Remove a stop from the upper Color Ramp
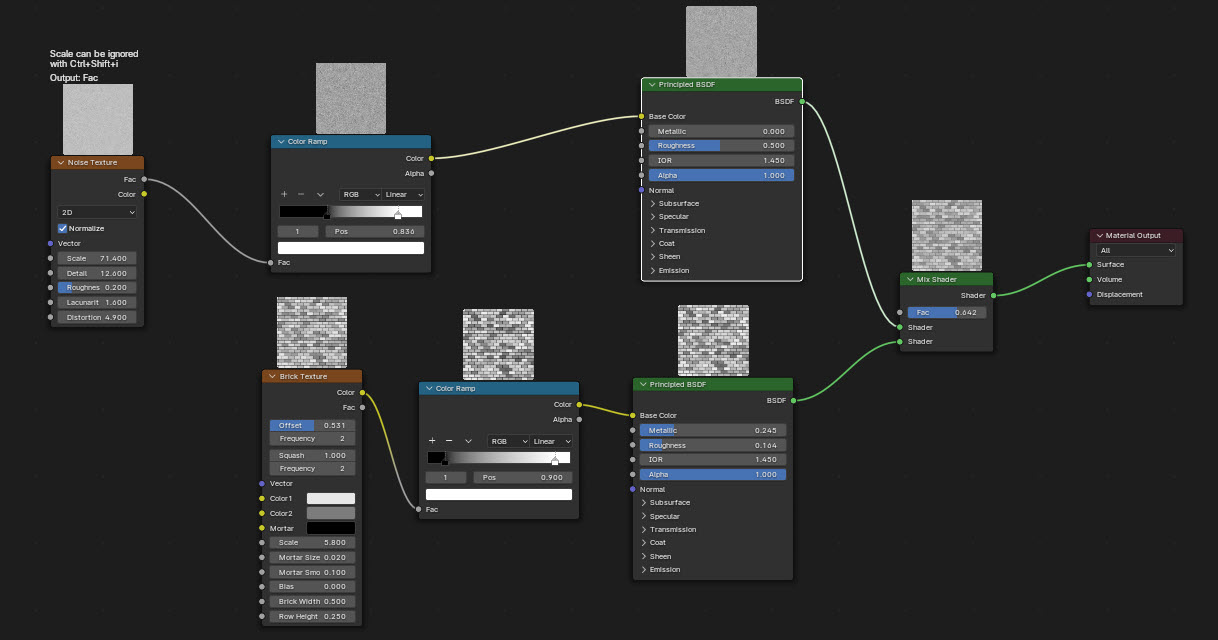This screenshot has height=640, width=1218. [301, 194]
